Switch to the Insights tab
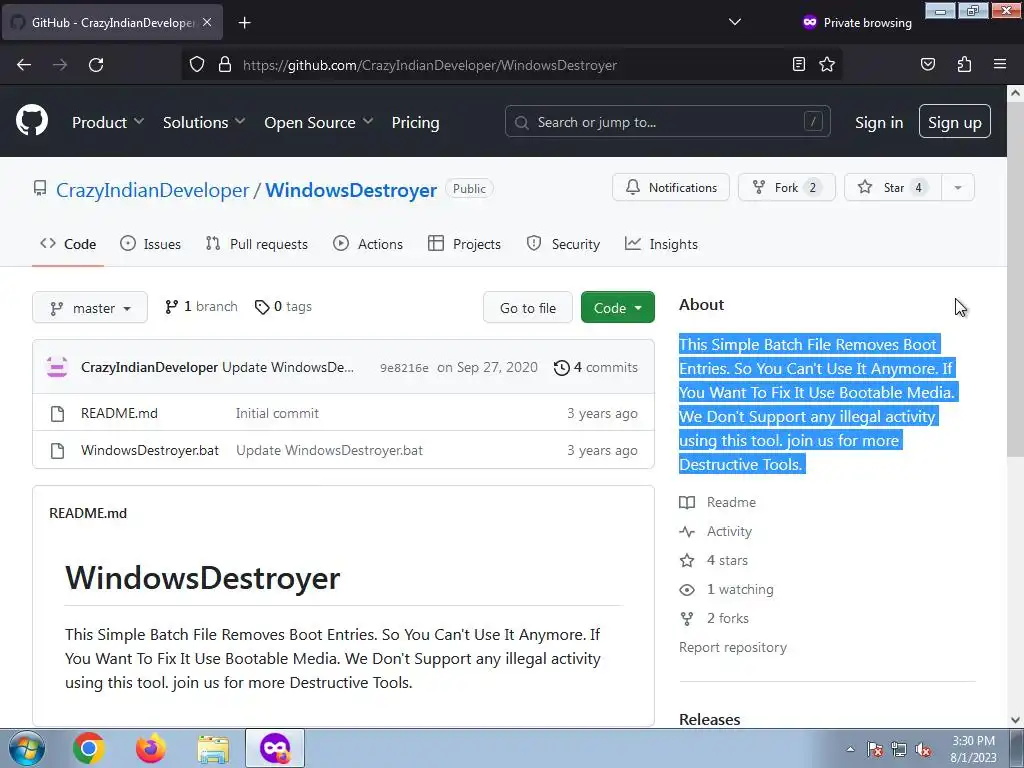Image resolution: width=1024 pixels, height=768 pixels. (x=661, y=244)
